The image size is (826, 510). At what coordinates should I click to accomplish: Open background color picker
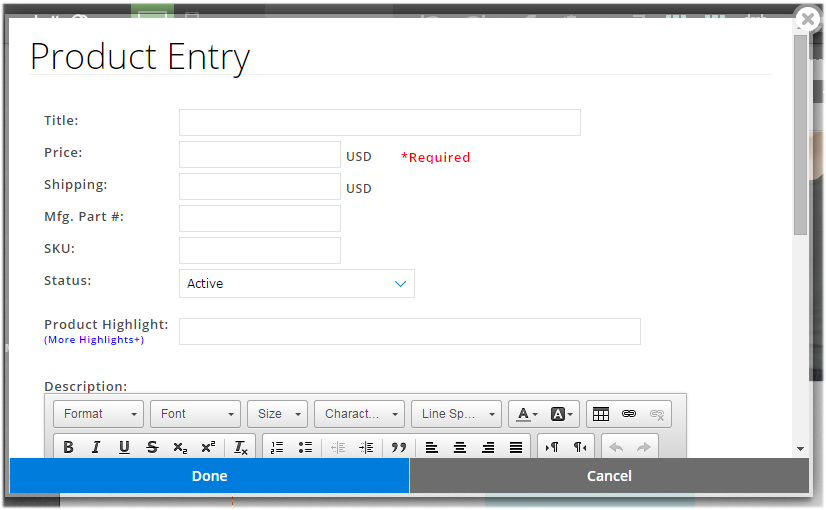coord(561,414)
